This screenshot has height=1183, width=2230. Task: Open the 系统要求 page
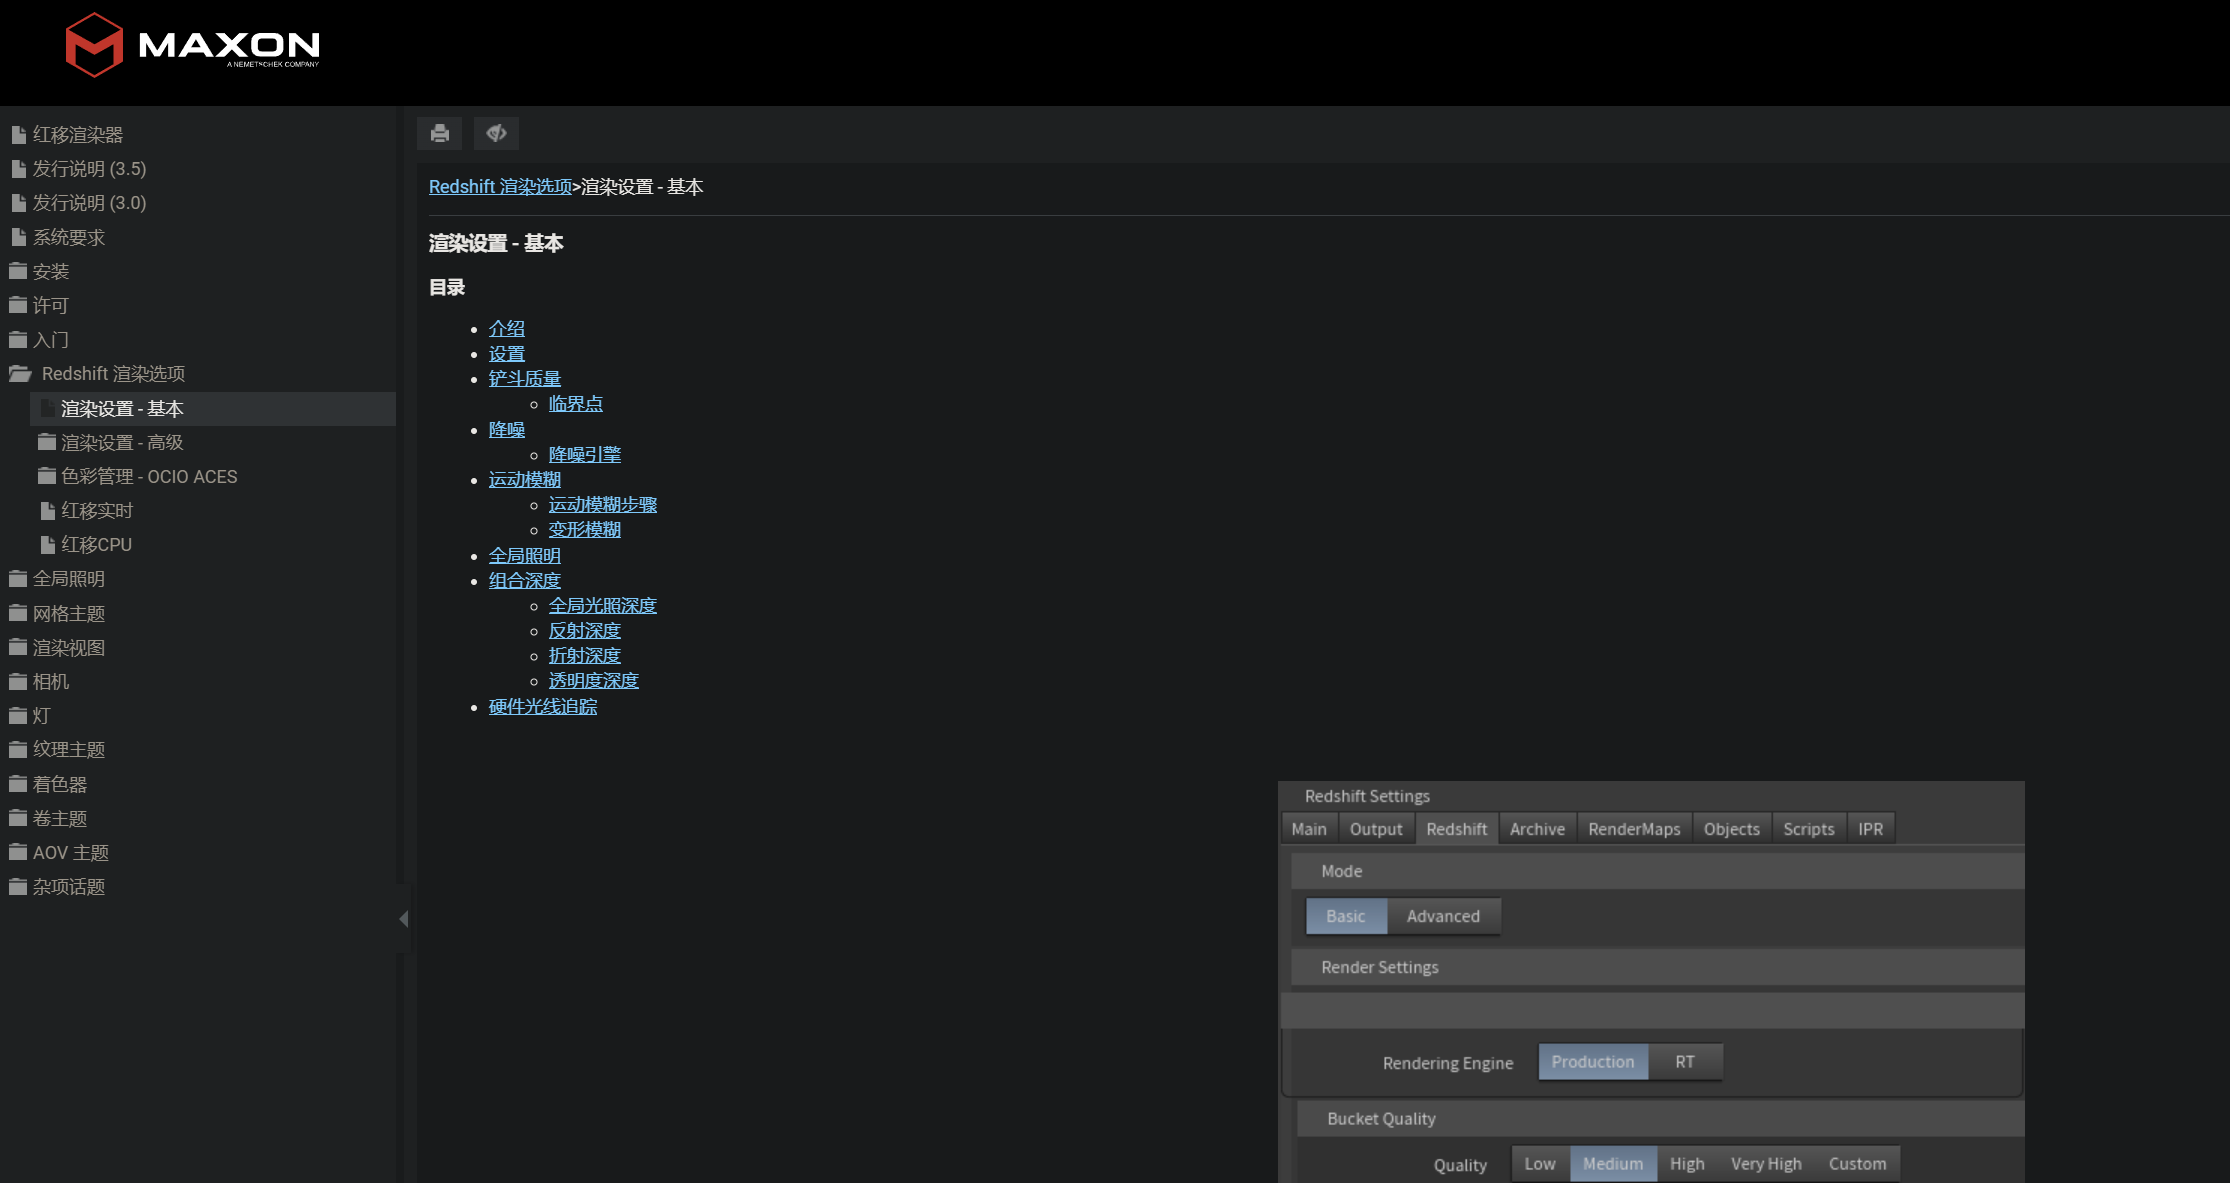pyautogui.click(x=69, y=237)
